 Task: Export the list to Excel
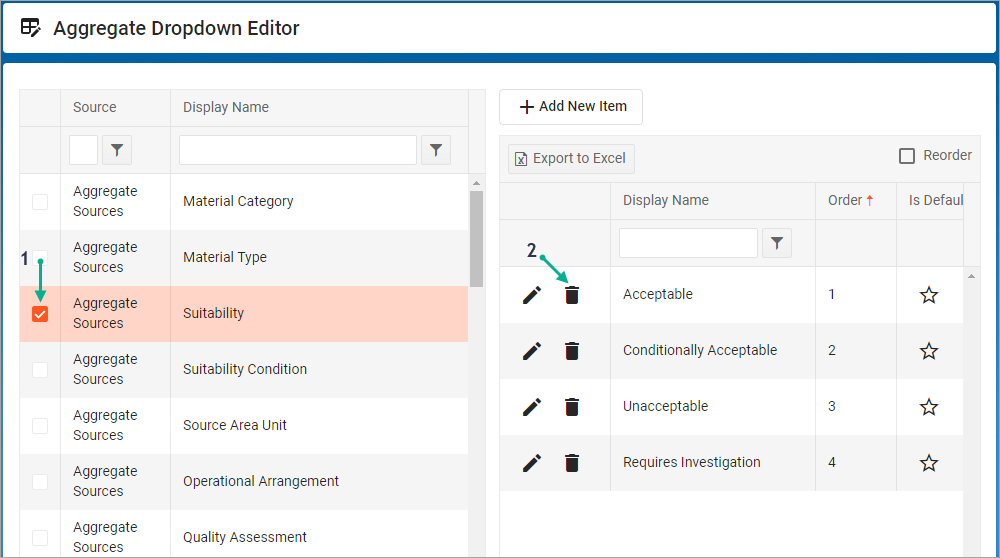571,158
